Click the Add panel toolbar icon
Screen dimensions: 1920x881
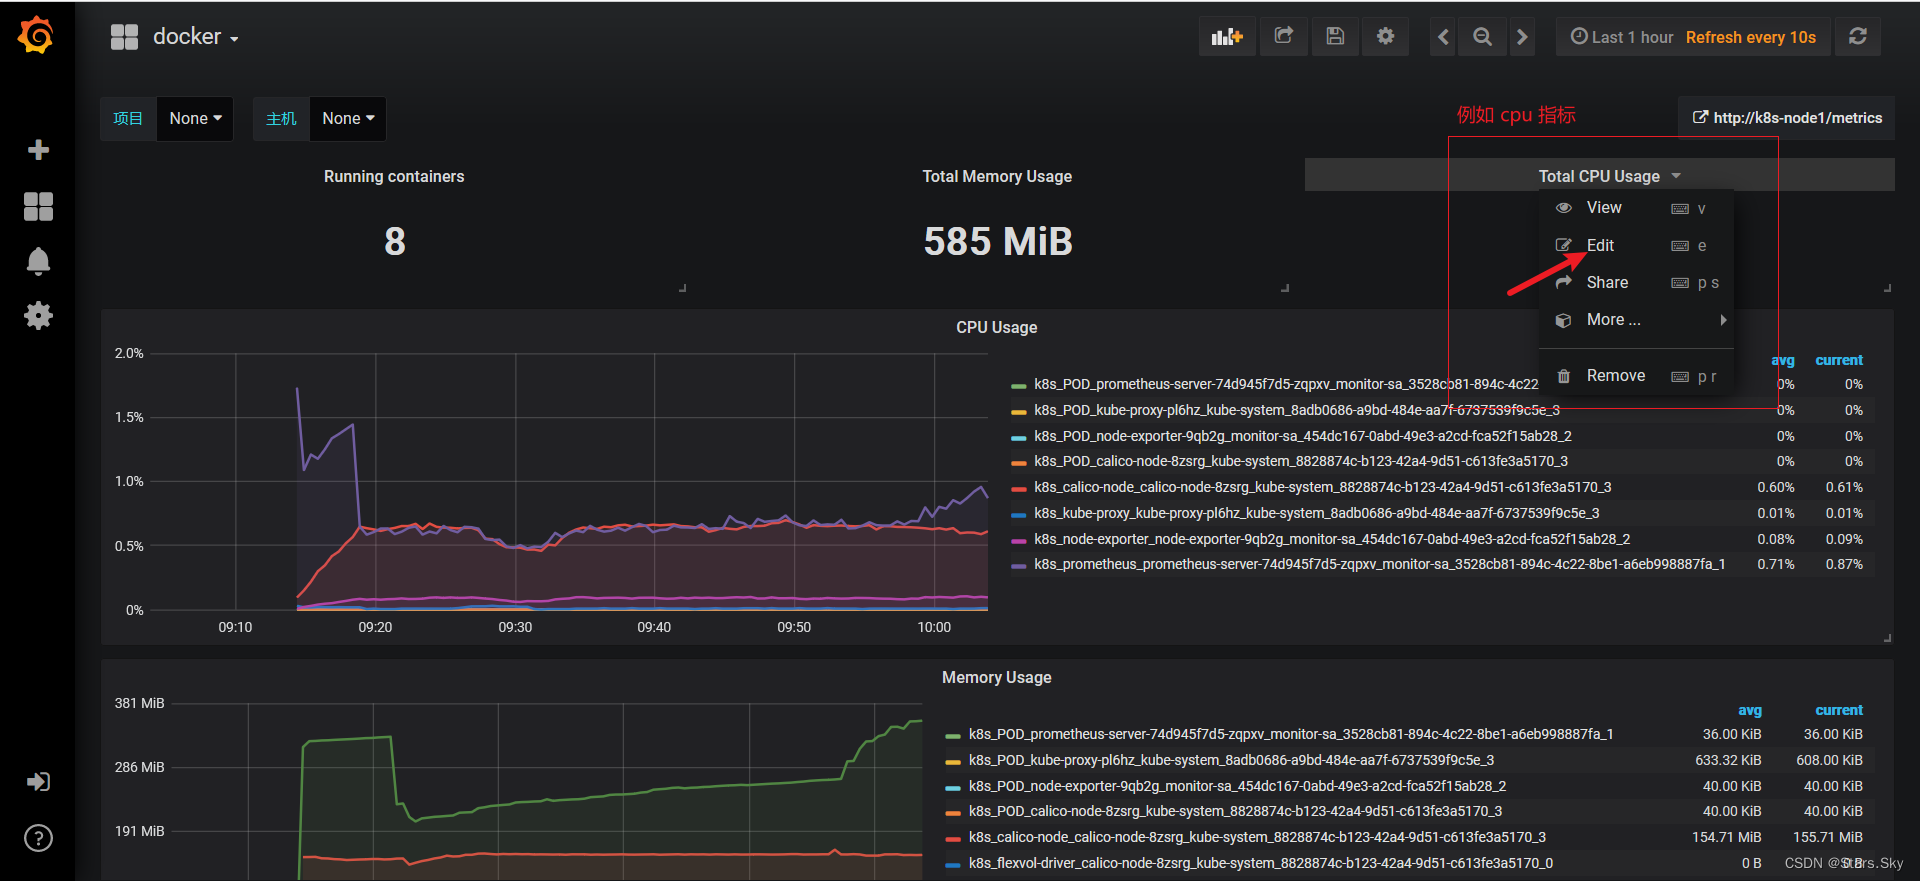tap(1226, 37)
